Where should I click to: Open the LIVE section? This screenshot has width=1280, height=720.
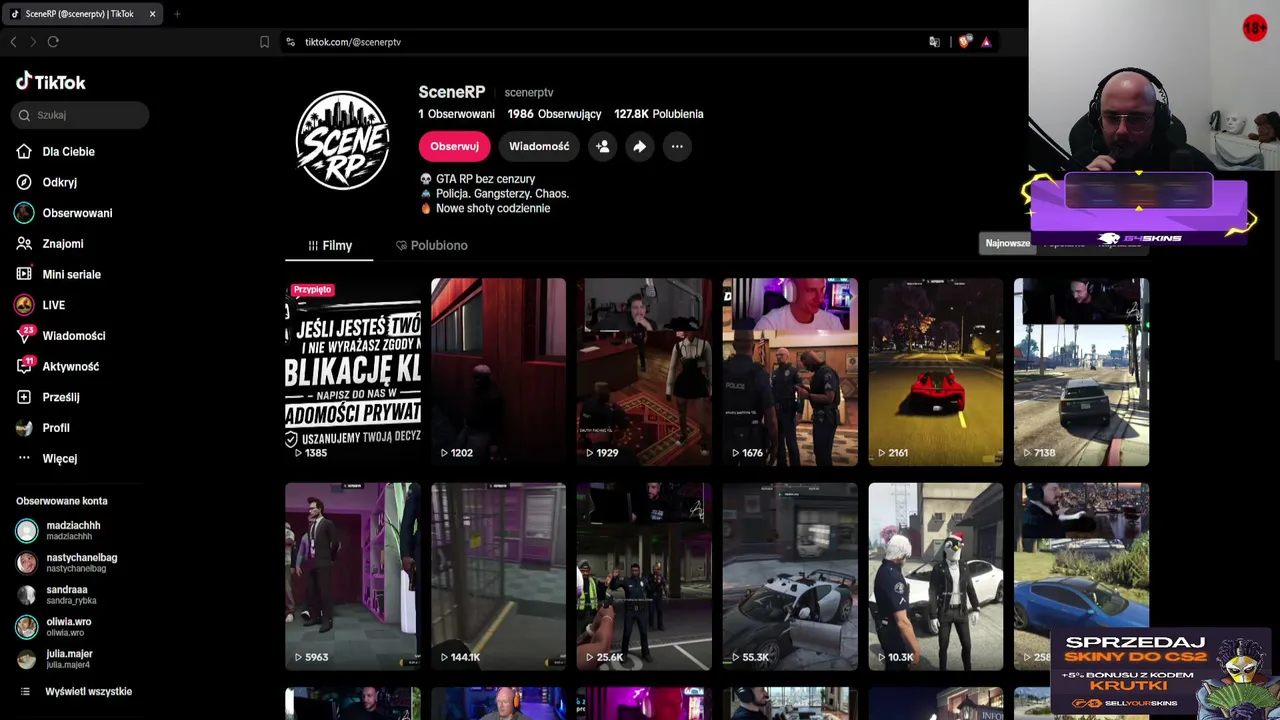click(41, 305)
